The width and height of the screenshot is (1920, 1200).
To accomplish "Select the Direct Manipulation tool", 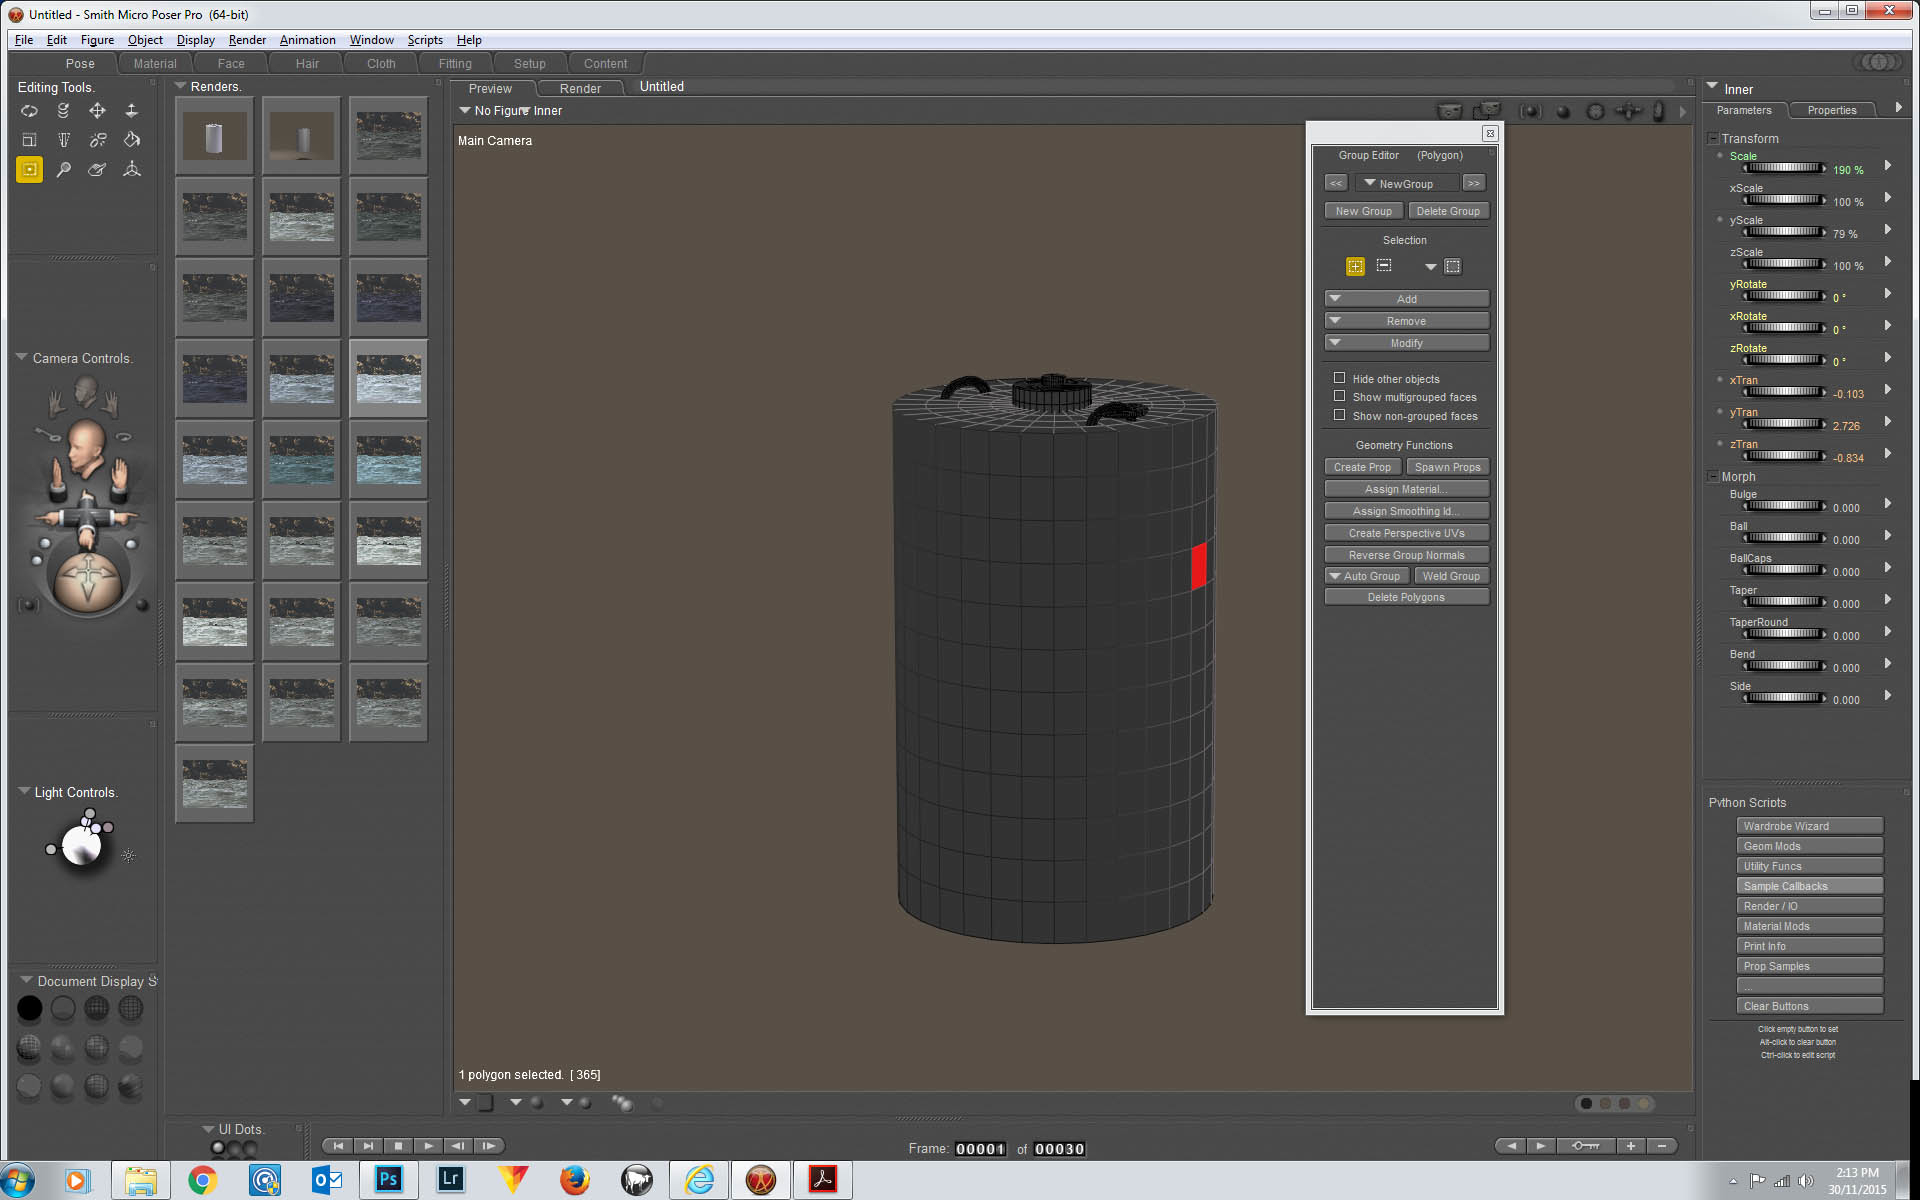I will pos(131,170).
